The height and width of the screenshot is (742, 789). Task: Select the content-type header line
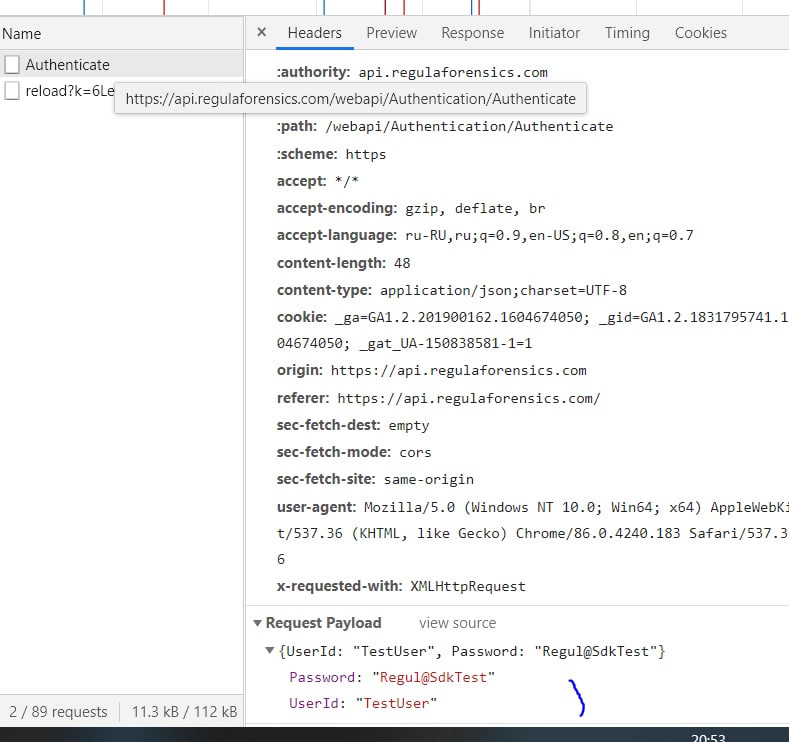tap(451, 290)
